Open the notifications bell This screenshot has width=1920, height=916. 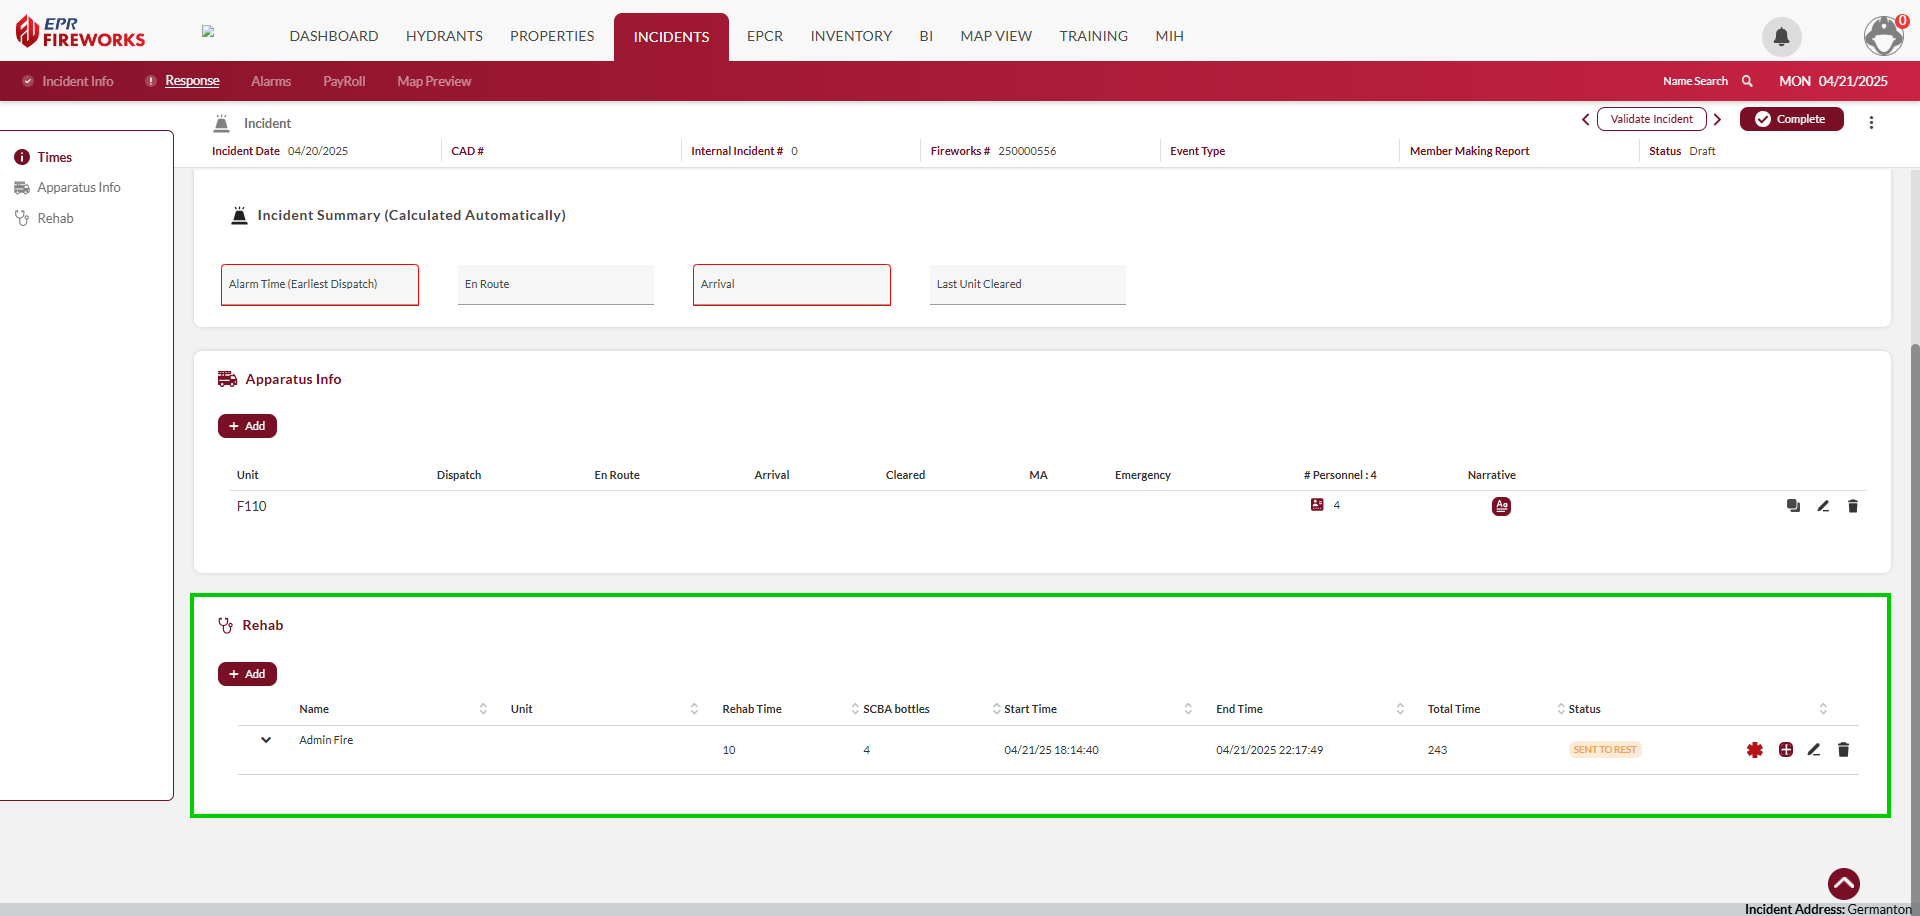tap(1781, 37)
